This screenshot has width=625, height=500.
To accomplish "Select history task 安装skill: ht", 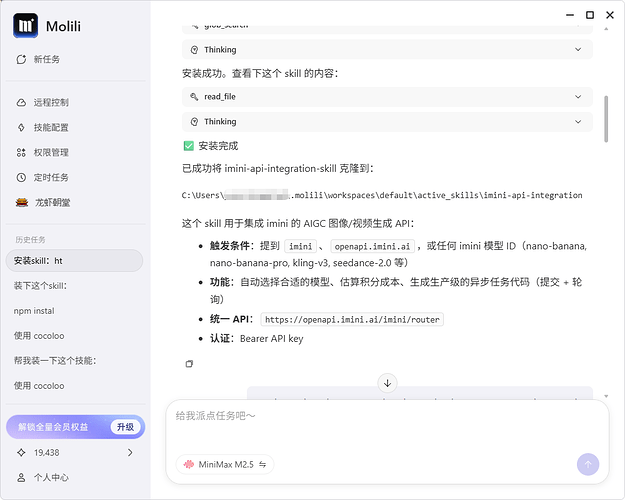I will coord(74,261).
